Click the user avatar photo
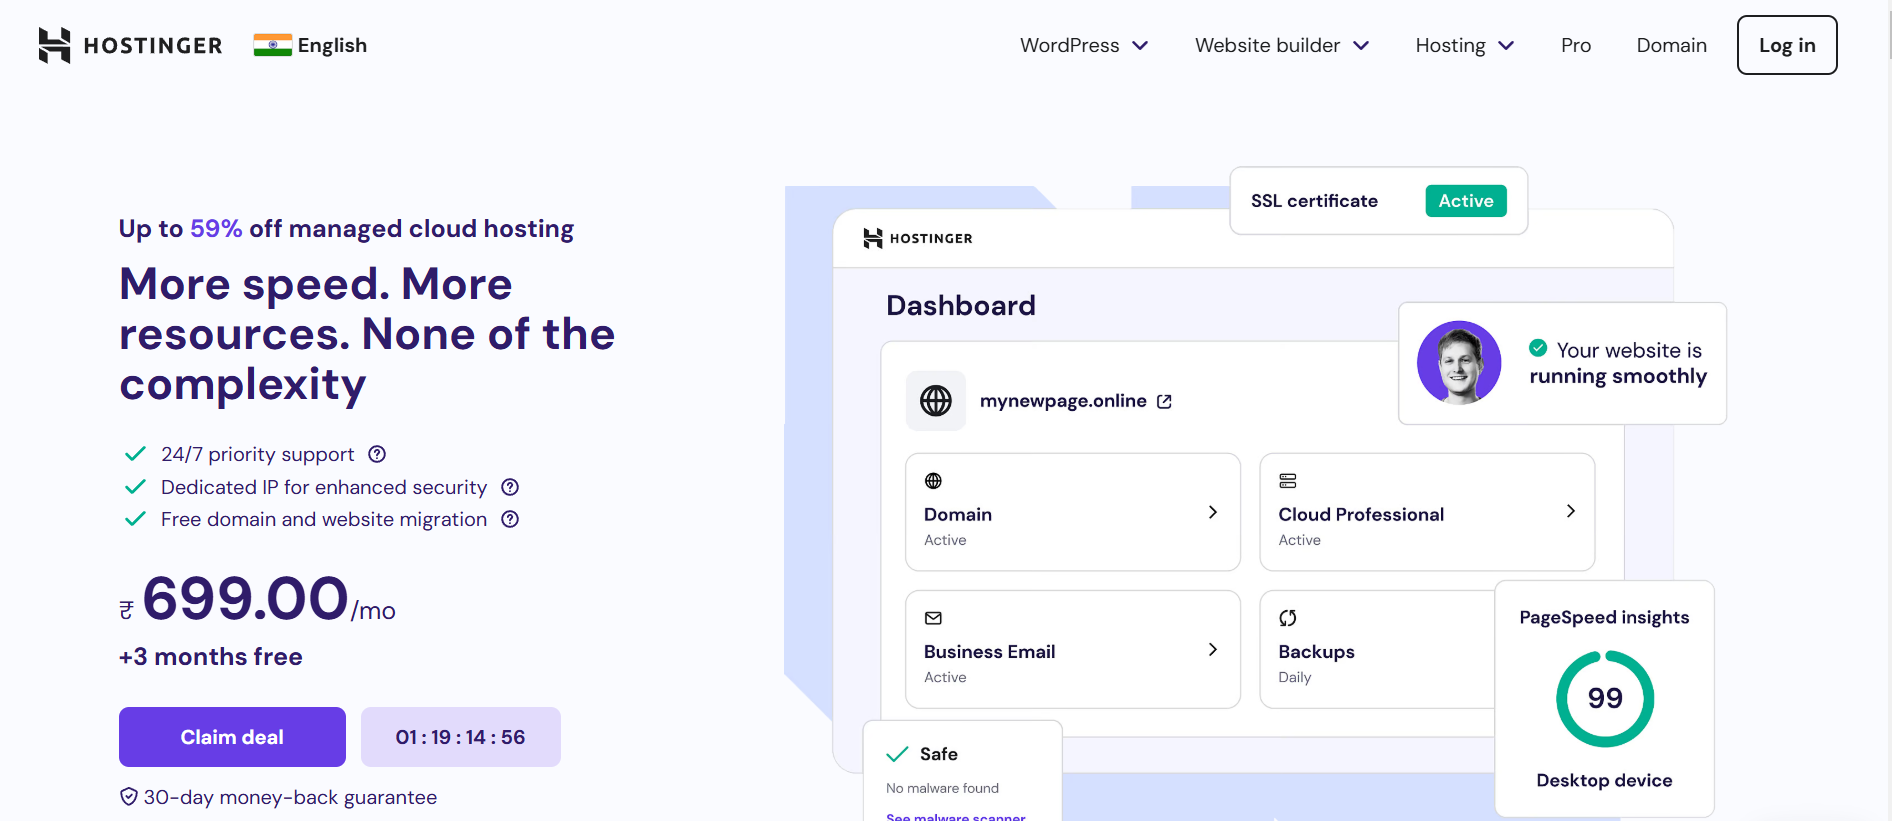This screenshot has height=821, width=1892. 1459,362
